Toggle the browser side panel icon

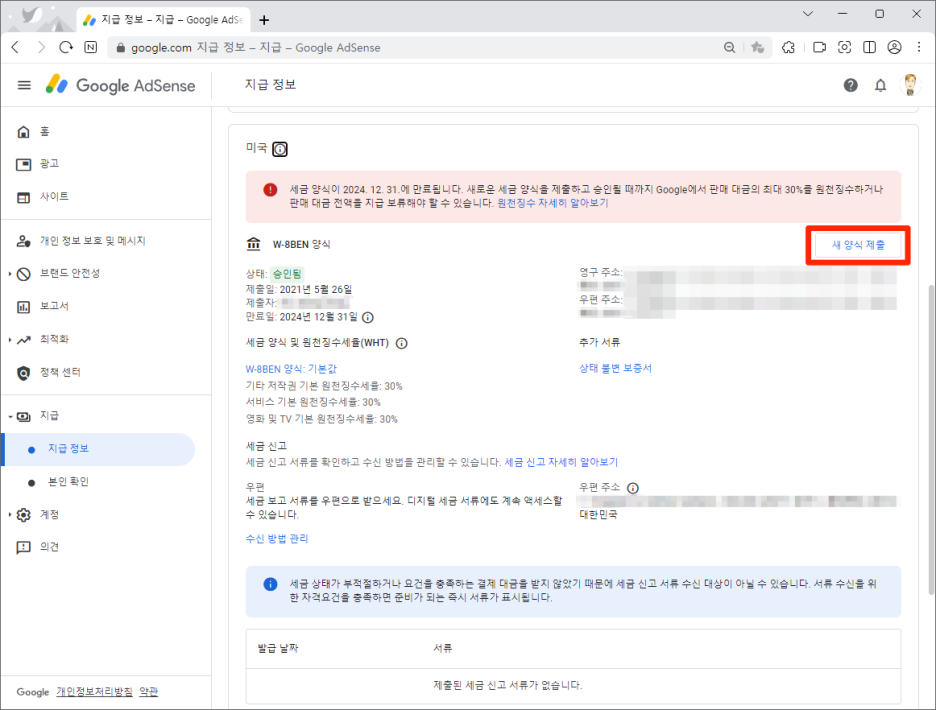coord(870,47)
